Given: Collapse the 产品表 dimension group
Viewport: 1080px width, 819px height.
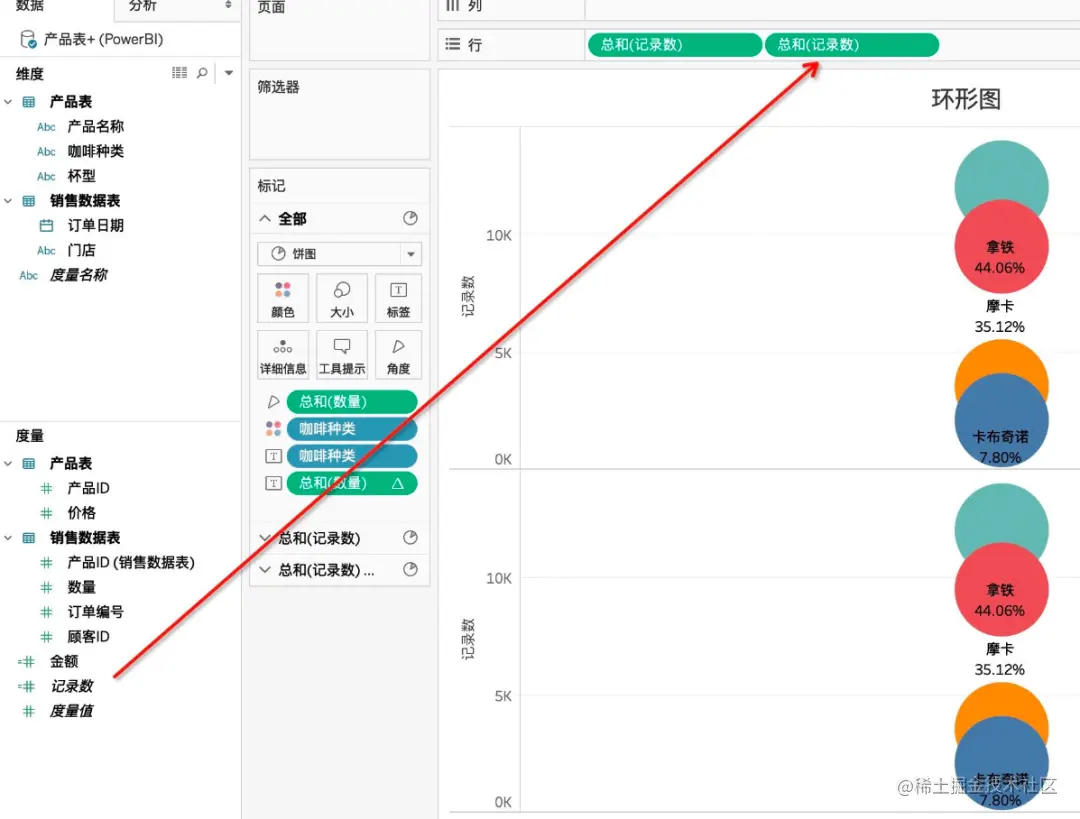Looking at the screenshot, I should pyautogui.click(x=8, y=102).
